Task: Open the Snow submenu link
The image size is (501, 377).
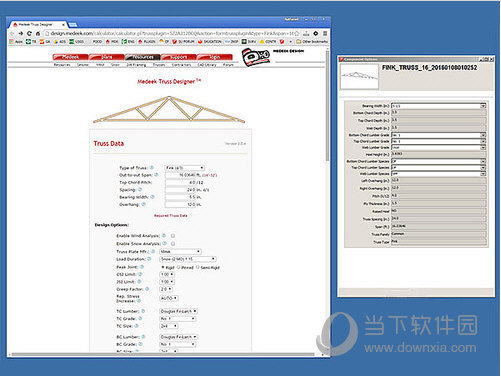Action: (x=115, y=65)
